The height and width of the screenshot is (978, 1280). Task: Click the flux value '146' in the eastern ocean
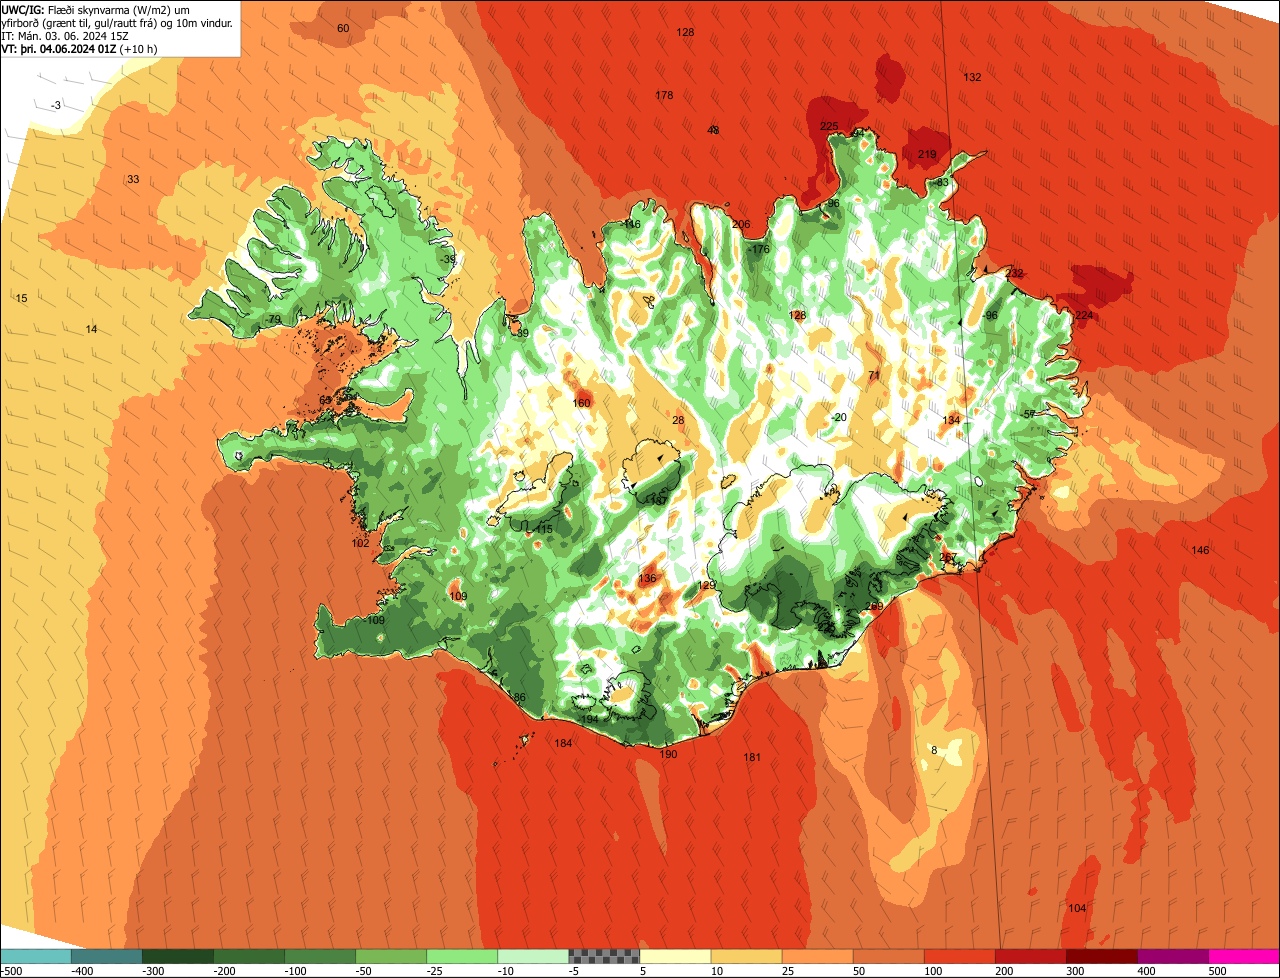coord(1200,550)
